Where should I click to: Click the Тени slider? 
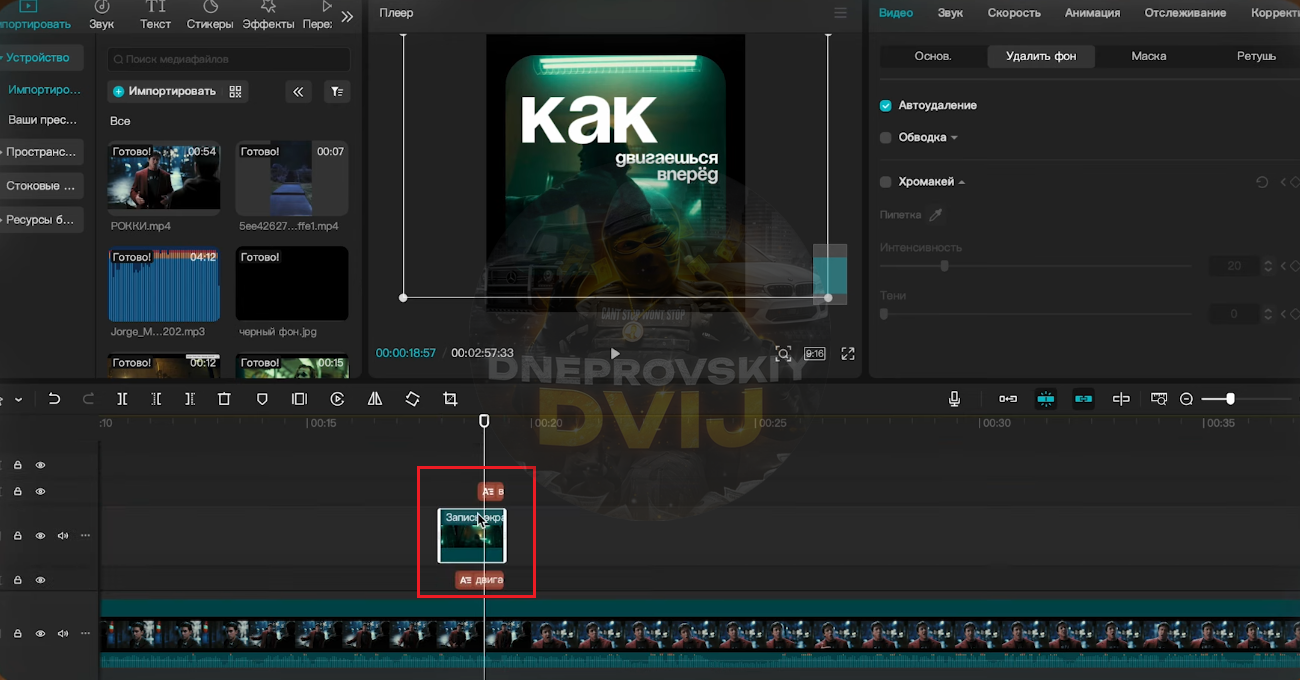(x=1036, y=314)
